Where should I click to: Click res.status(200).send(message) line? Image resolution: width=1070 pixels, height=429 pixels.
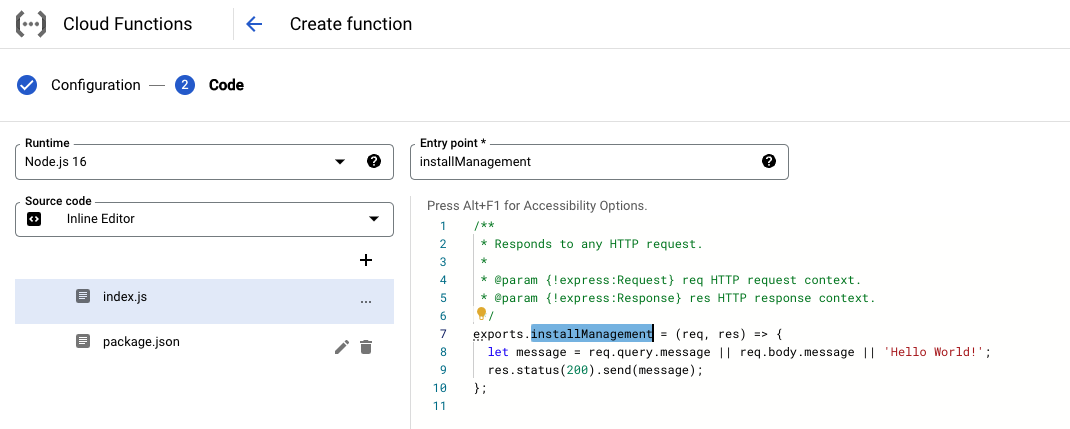point(594,370)
